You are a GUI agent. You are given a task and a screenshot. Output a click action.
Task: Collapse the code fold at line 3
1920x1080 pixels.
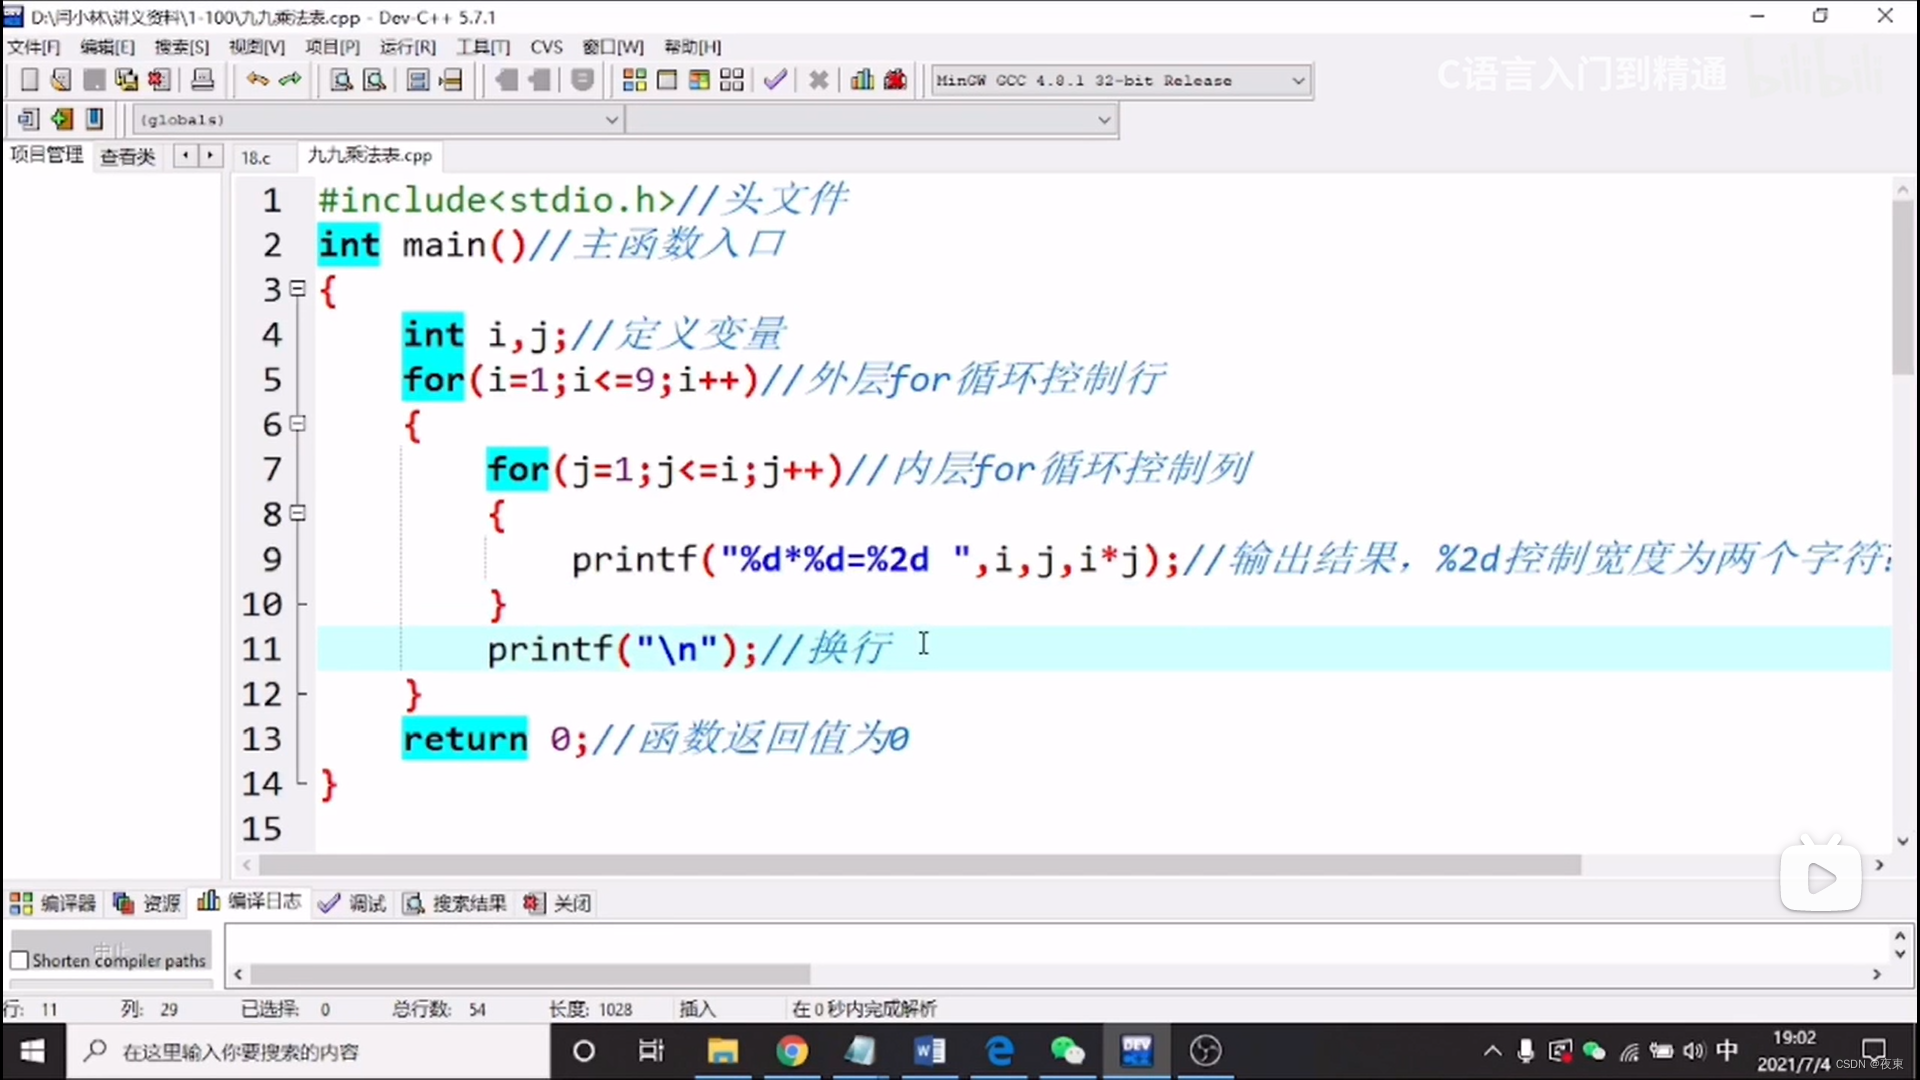pyautogui.click(x=297, y=288)
